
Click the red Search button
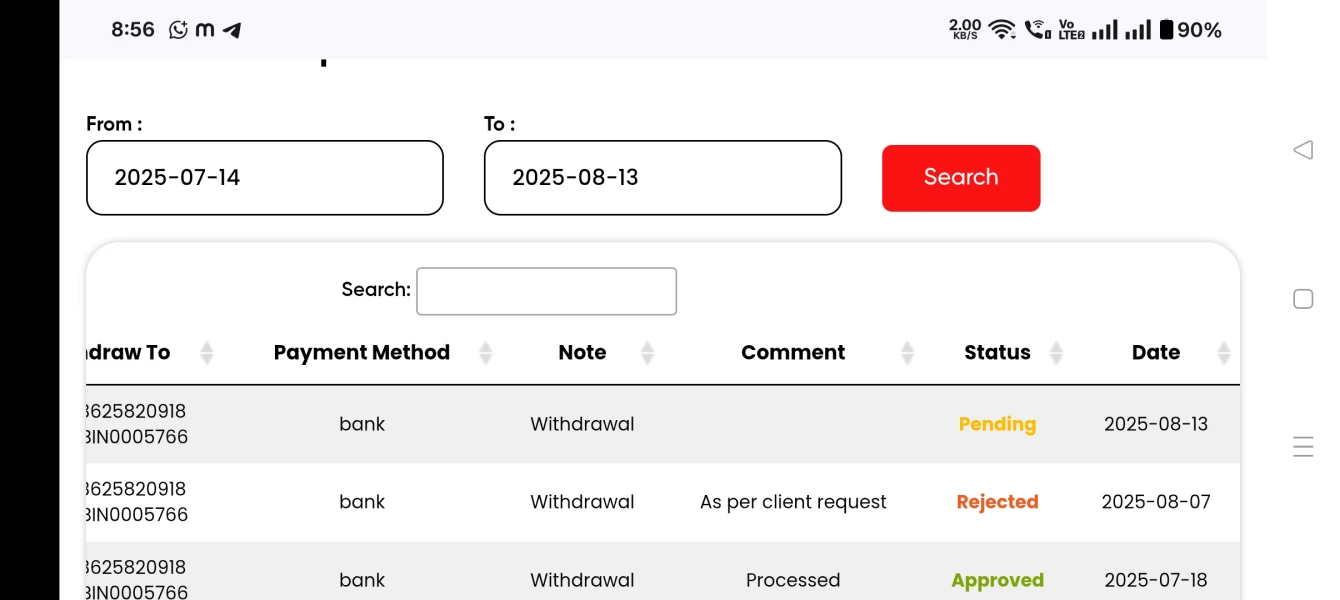tap(960, 178)
